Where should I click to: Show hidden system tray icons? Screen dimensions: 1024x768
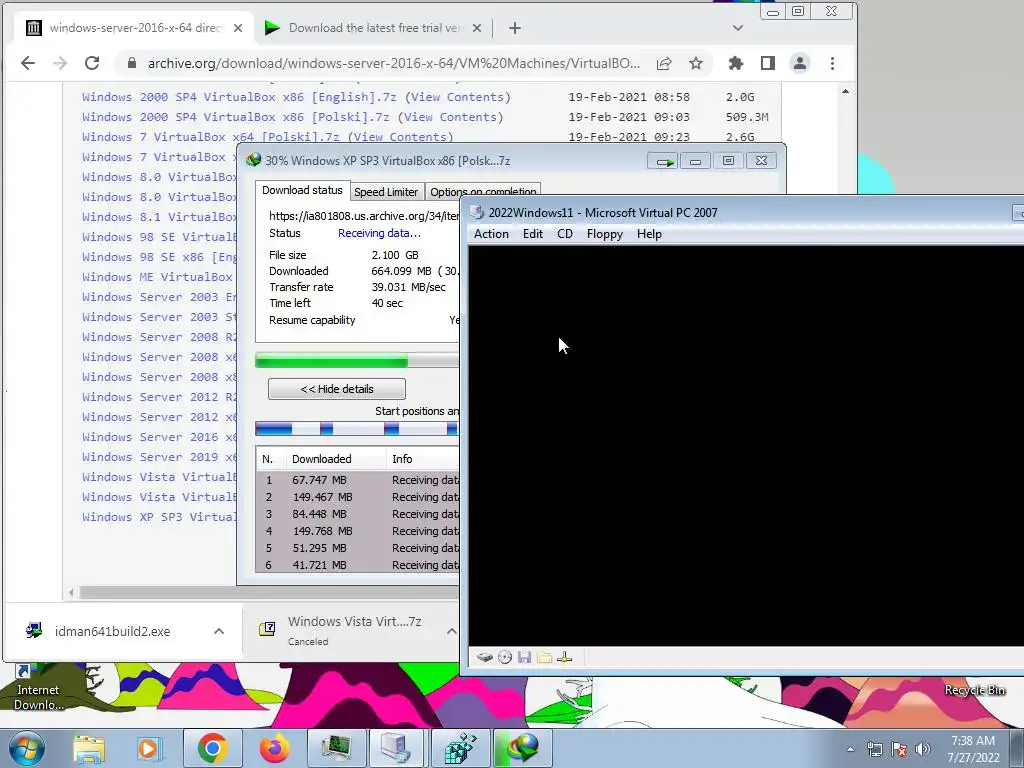pyautogui.click(x=850, y=749)
